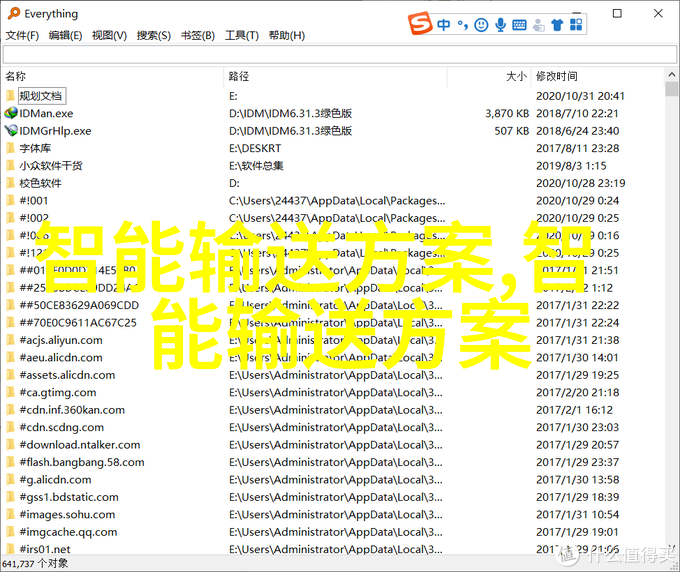Click folder icon of 小众软件干货
The image size is (680, 572).
pos(11,166)
